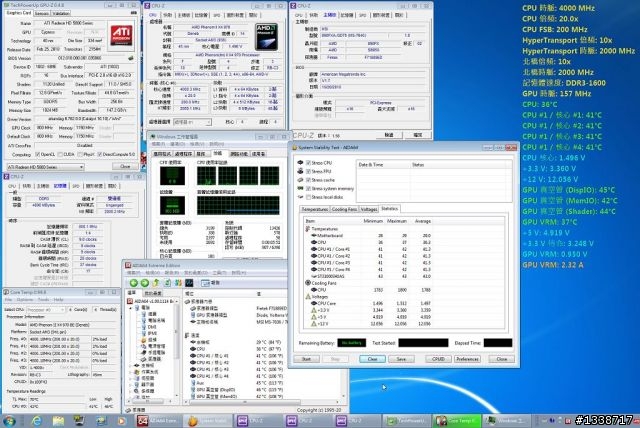Click the Up level arrow in AIDA64 toolbar
This screenshot has width=640, height=428.
click(156, 283)
